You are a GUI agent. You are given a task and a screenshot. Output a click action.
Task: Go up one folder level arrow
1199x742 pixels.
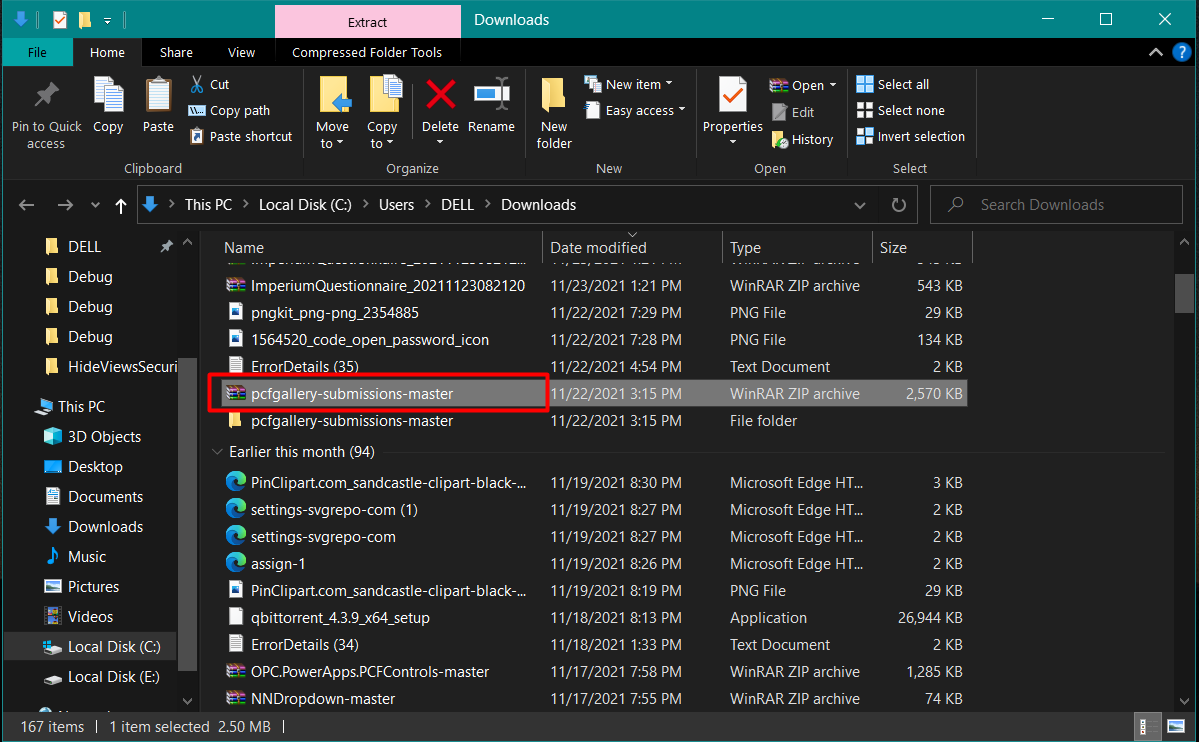(121, 205)
